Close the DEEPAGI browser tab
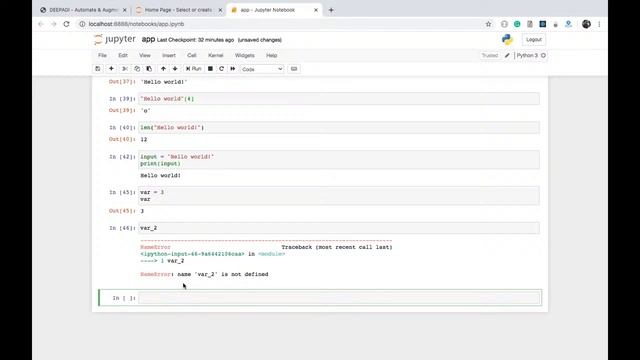The image size is (640, 360). pyautogui.click(x=124, y=10)
